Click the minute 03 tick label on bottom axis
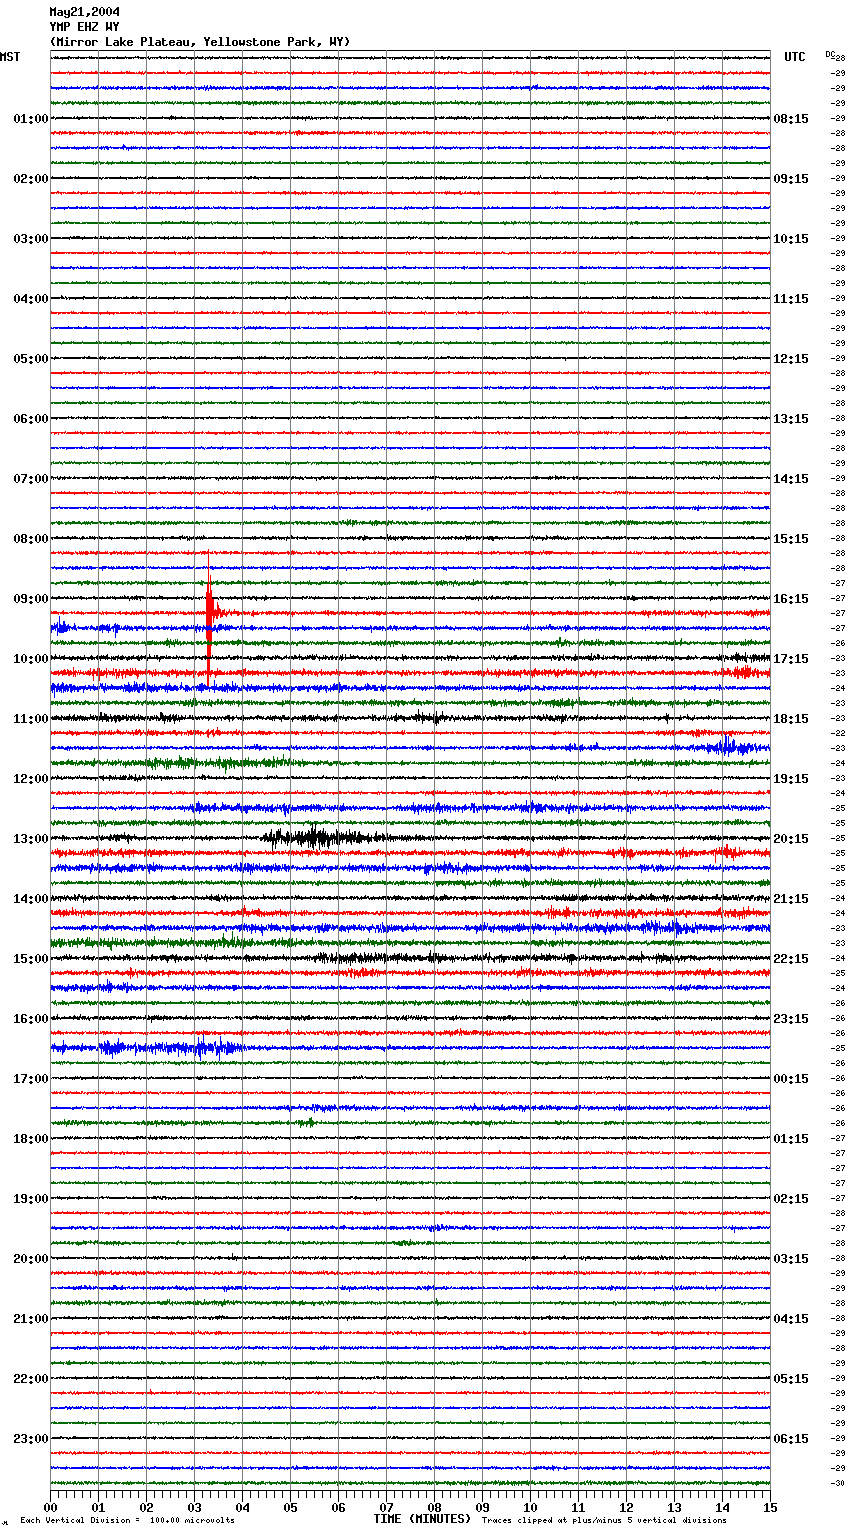The height and width of the screenshot is (1534, 850). pos(194,1507)
